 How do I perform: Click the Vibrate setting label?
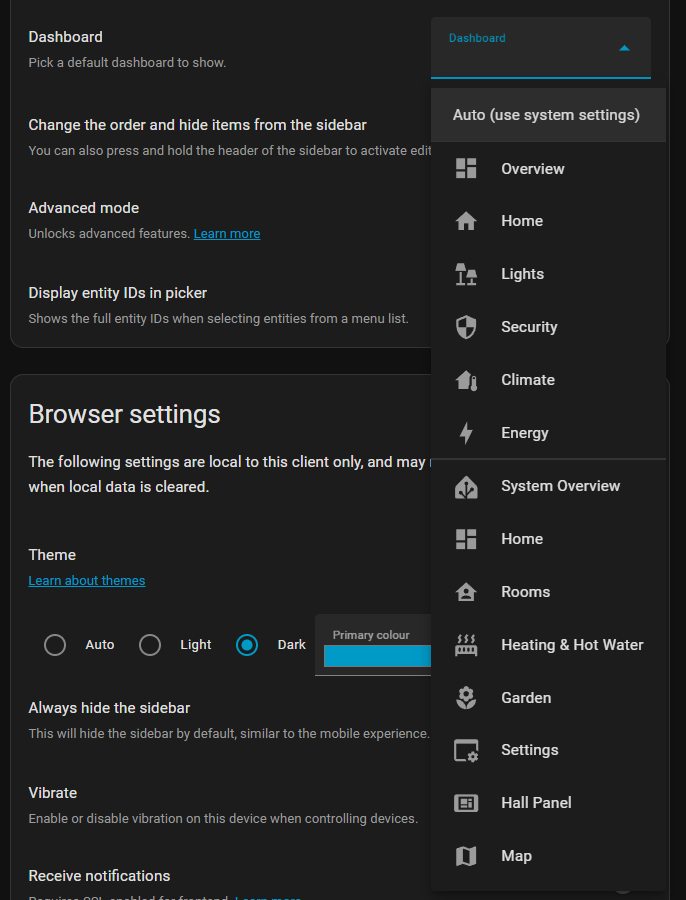click(x=53, y=793)
